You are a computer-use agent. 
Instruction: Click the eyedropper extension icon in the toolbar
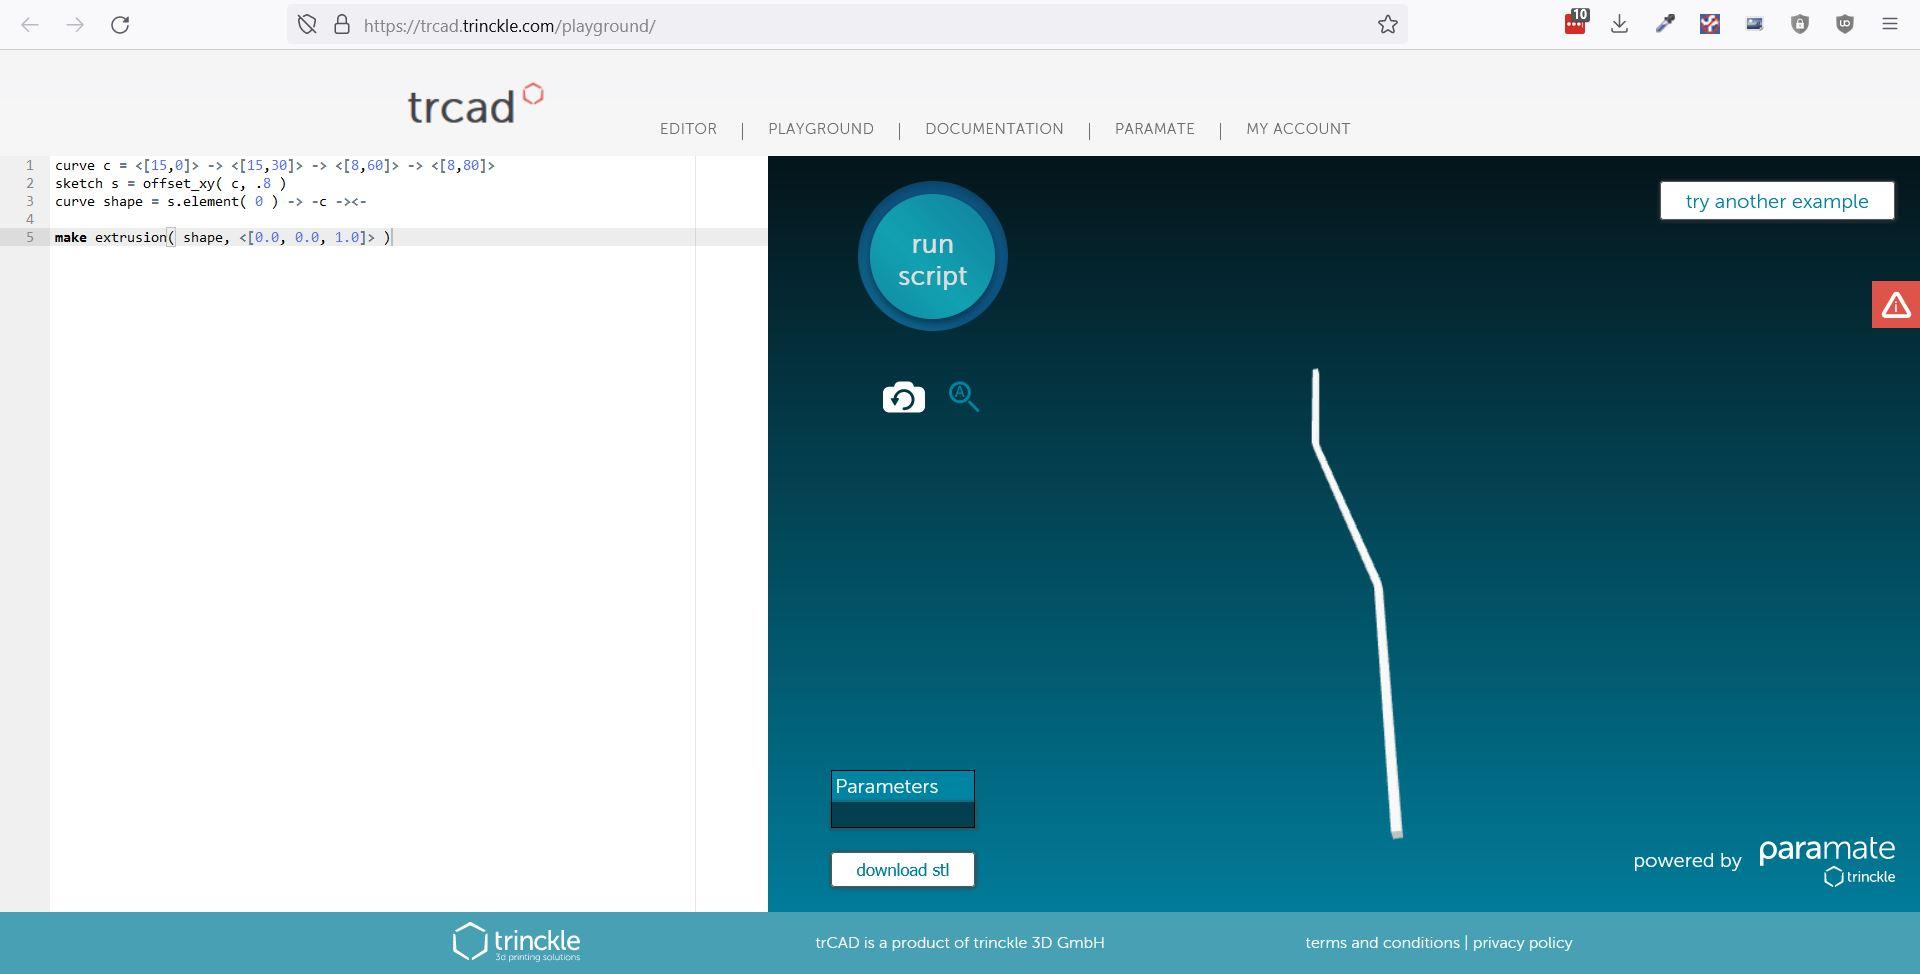click(1665, 23)
